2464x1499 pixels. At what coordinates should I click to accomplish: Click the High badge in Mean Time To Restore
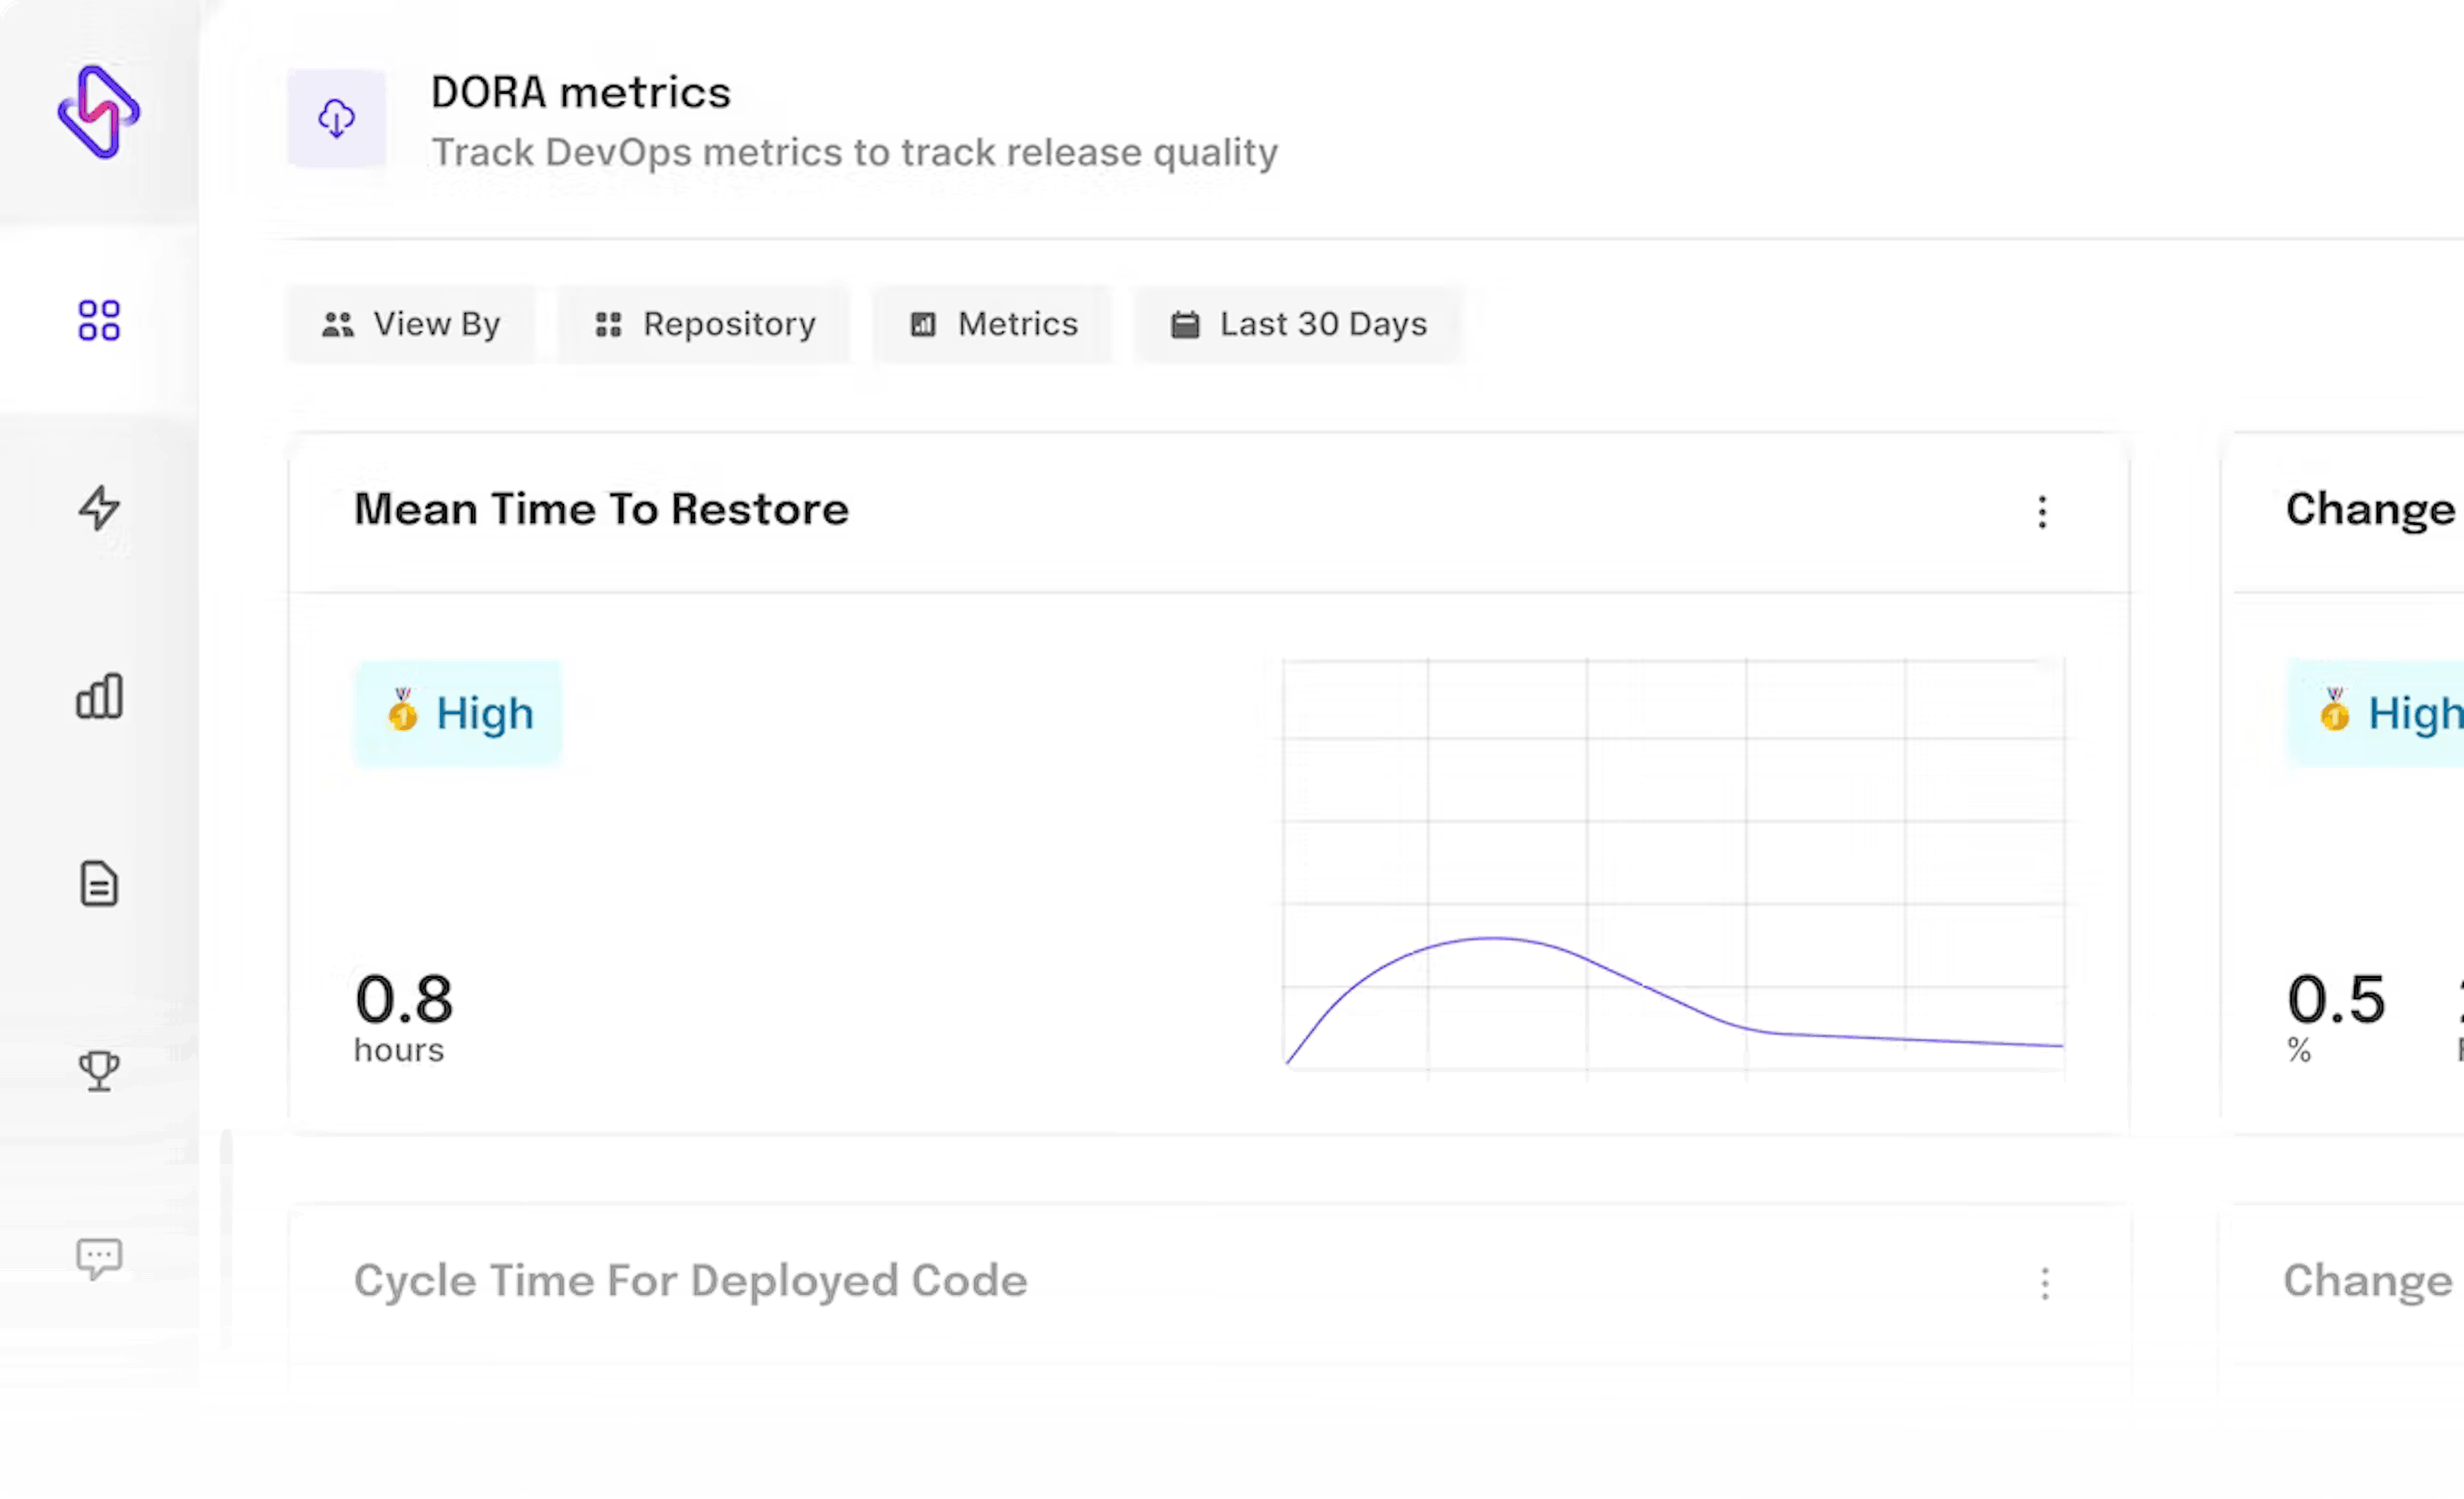pyautogui.click(x=459, y=714)
